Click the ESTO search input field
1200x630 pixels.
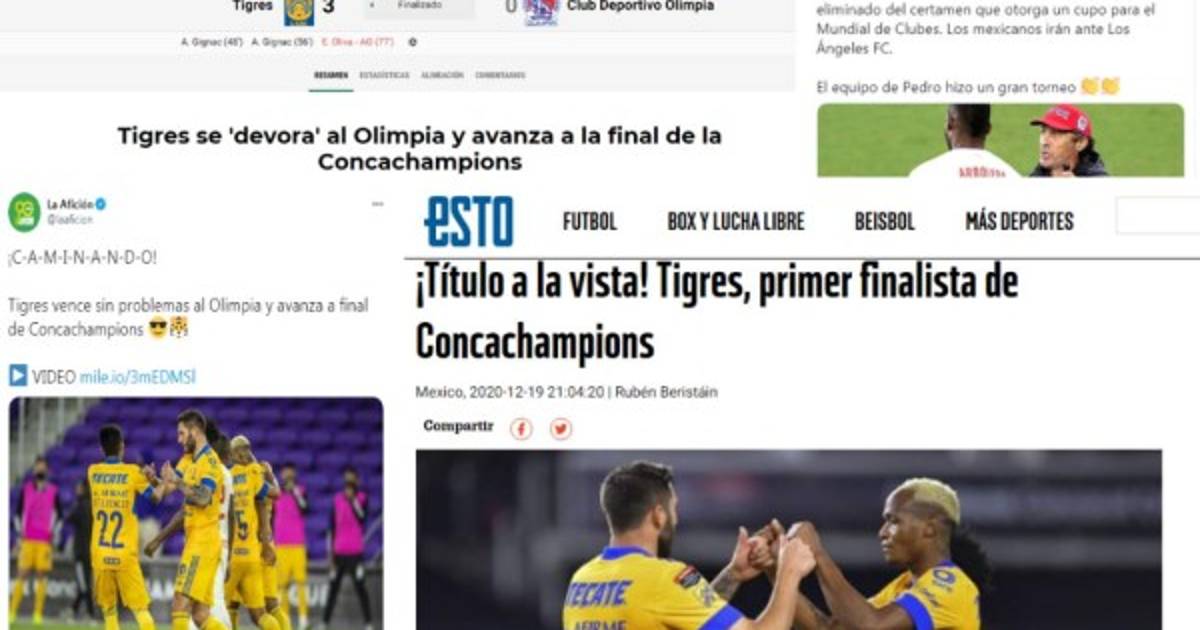pyautogui.click(x=1158, y=216)
